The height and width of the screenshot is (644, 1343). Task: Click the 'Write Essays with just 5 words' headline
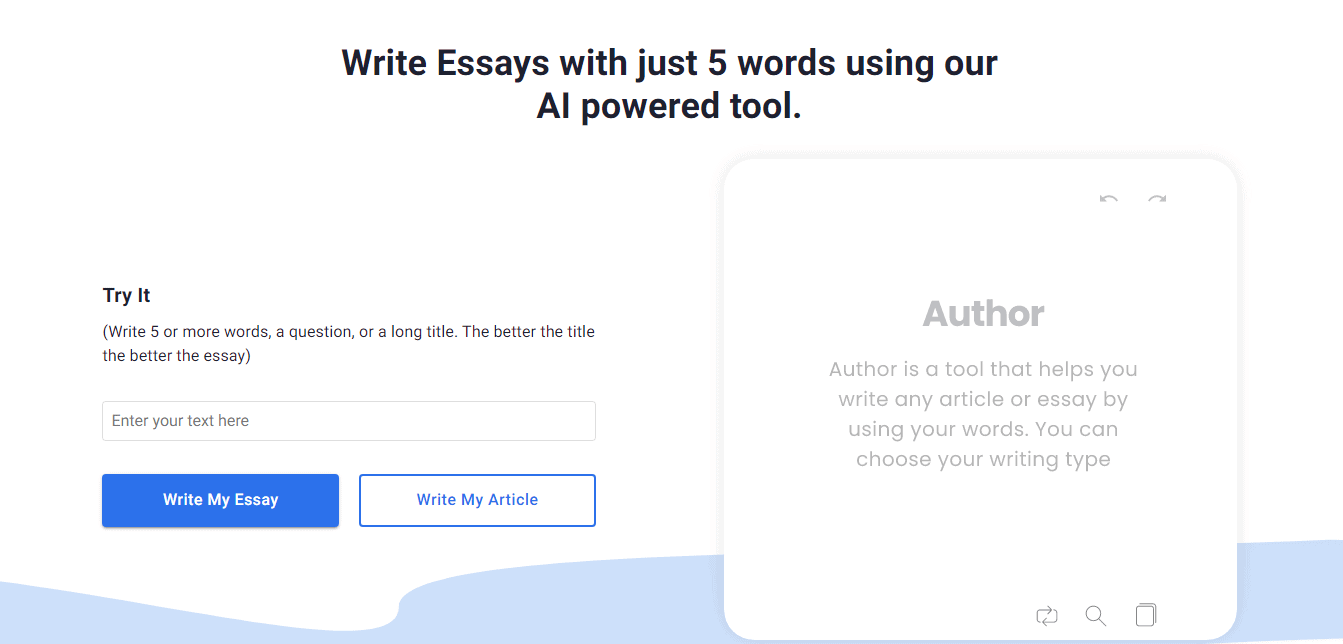[x=670, y=63]
